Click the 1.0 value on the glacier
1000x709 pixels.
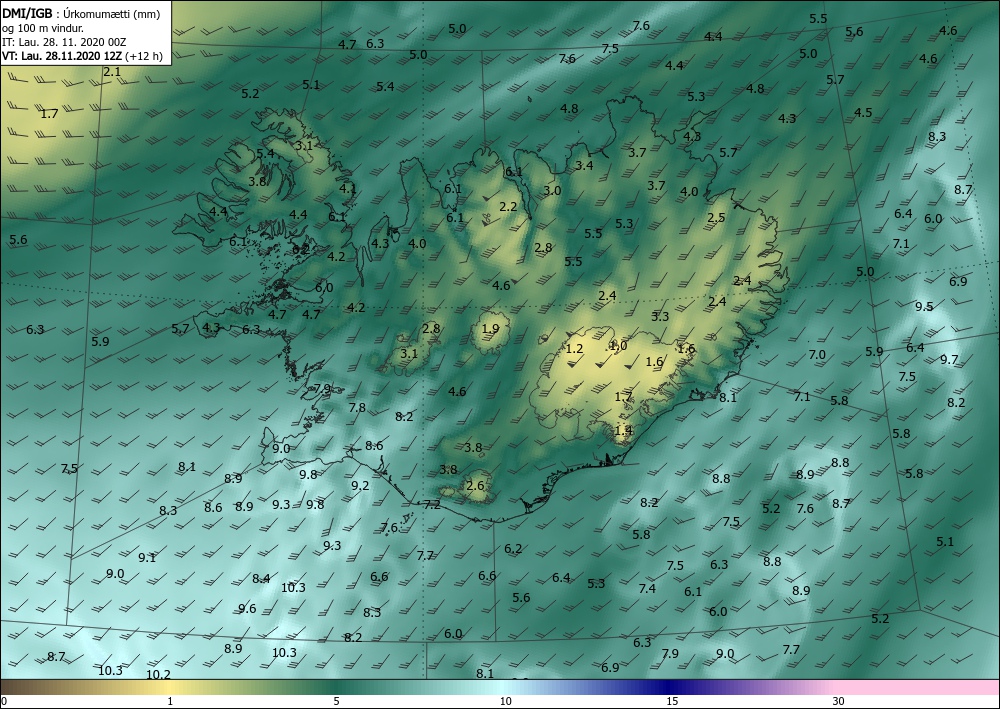pos(618,346)
